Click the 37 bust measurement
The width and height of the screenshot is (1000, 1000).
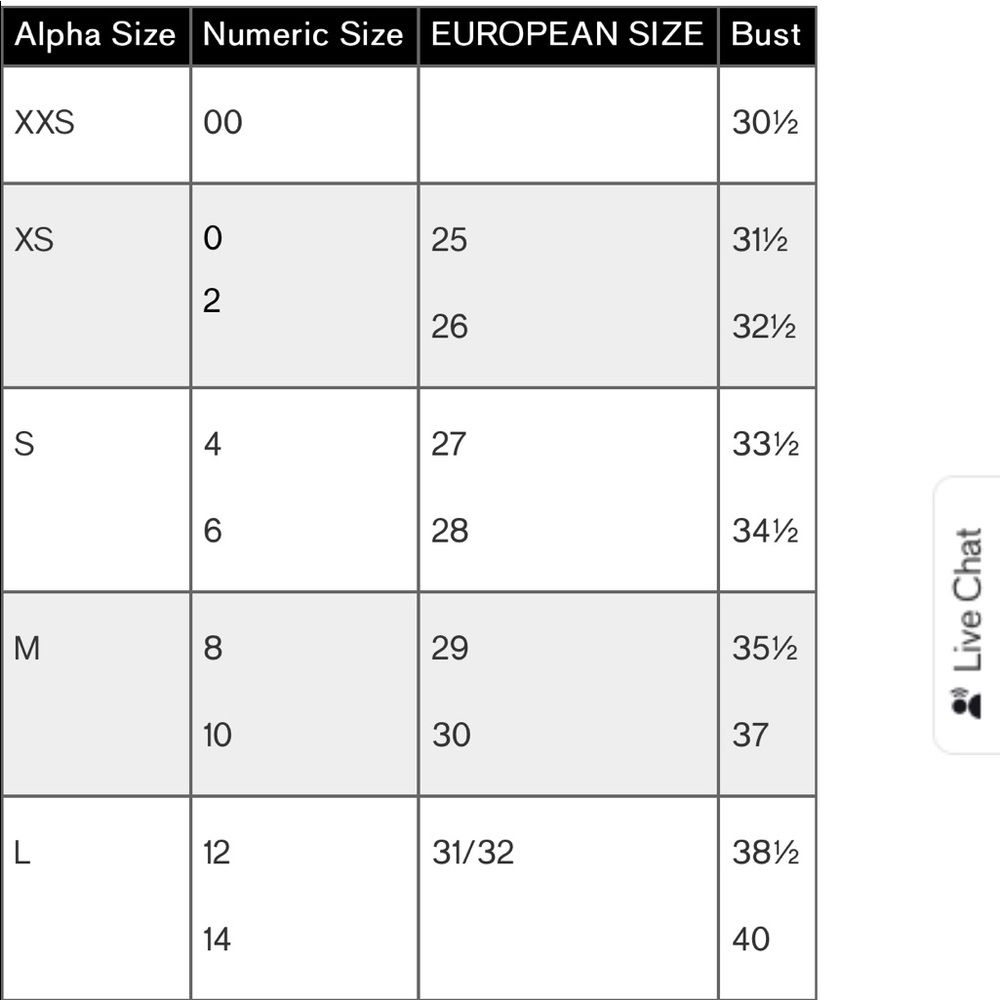pyautogui.click(x=753, y=736)
